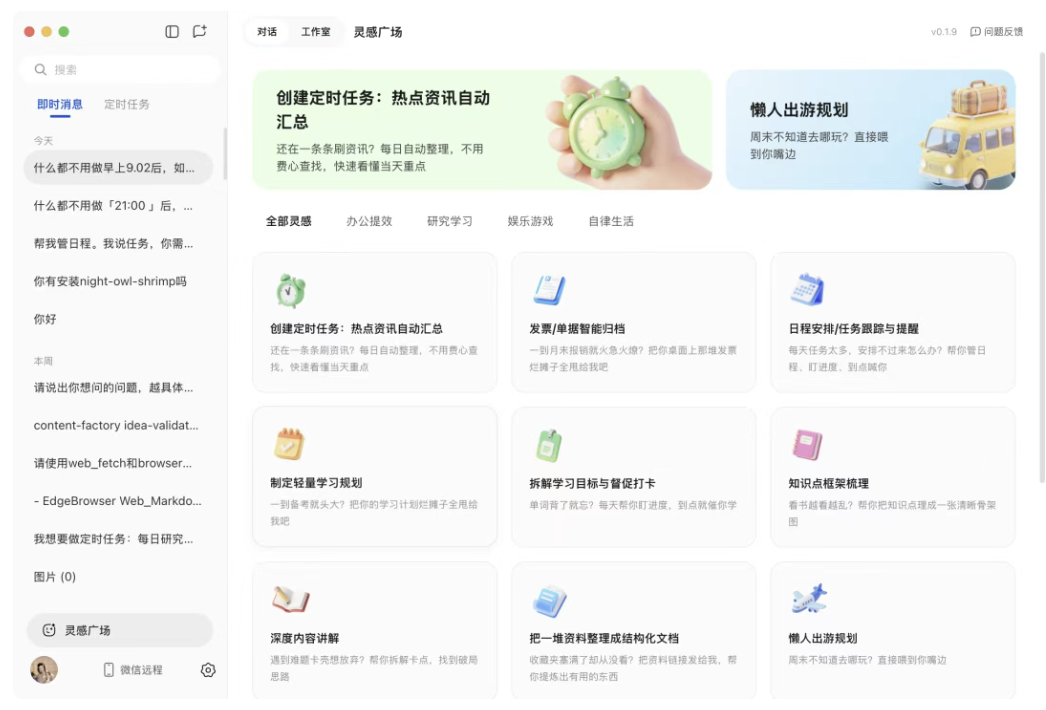
Task: Click the alarm clock icon on 热点资讯自动汇总 card
Action: coord(289,291)
